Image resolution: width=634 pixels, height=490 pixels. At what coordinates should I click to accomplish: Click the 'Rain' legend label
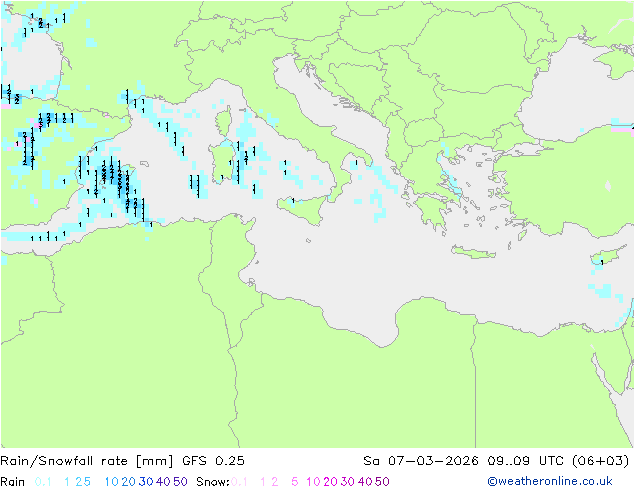tap(13, 482)
